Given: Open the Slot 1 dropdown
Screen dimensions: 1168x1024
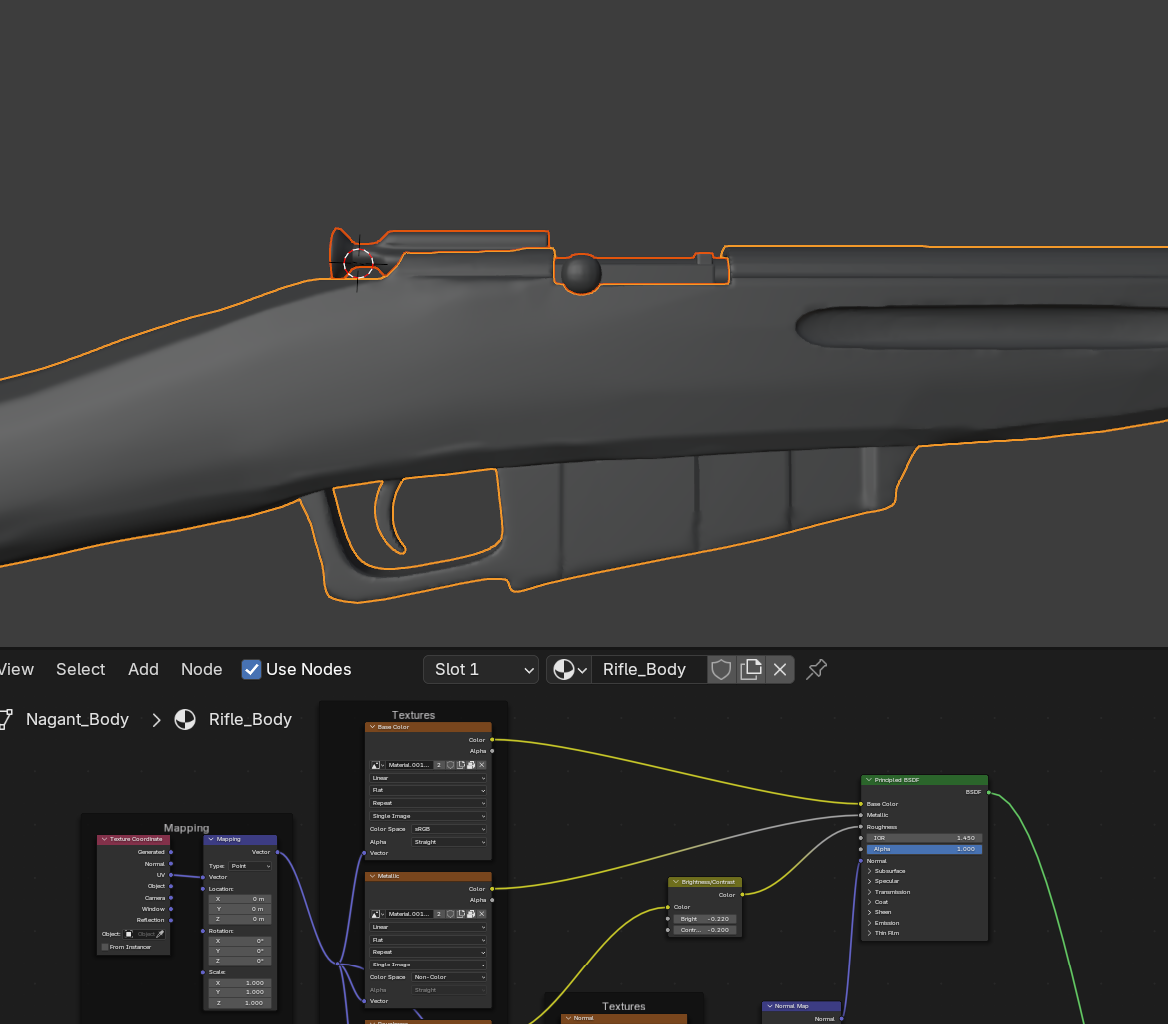Looking at the screenshot, I should tap(480, 669).
